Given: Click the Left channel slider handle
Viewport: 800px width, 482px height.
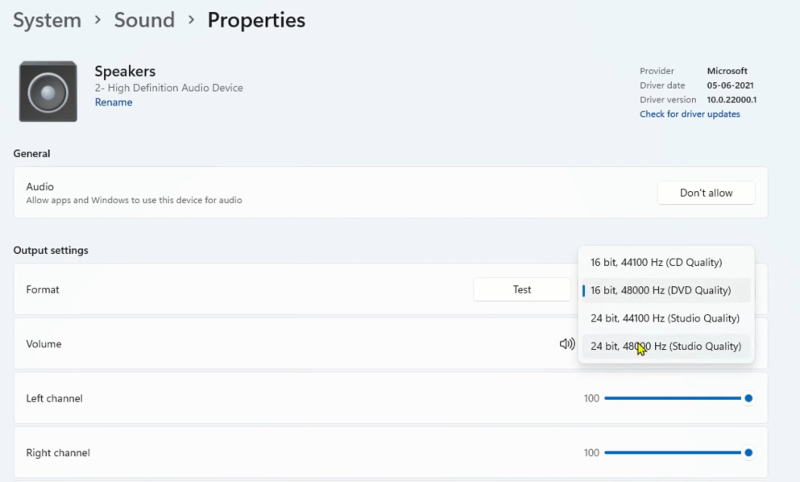Looking at the screenshot, I should tap(748, 398).
